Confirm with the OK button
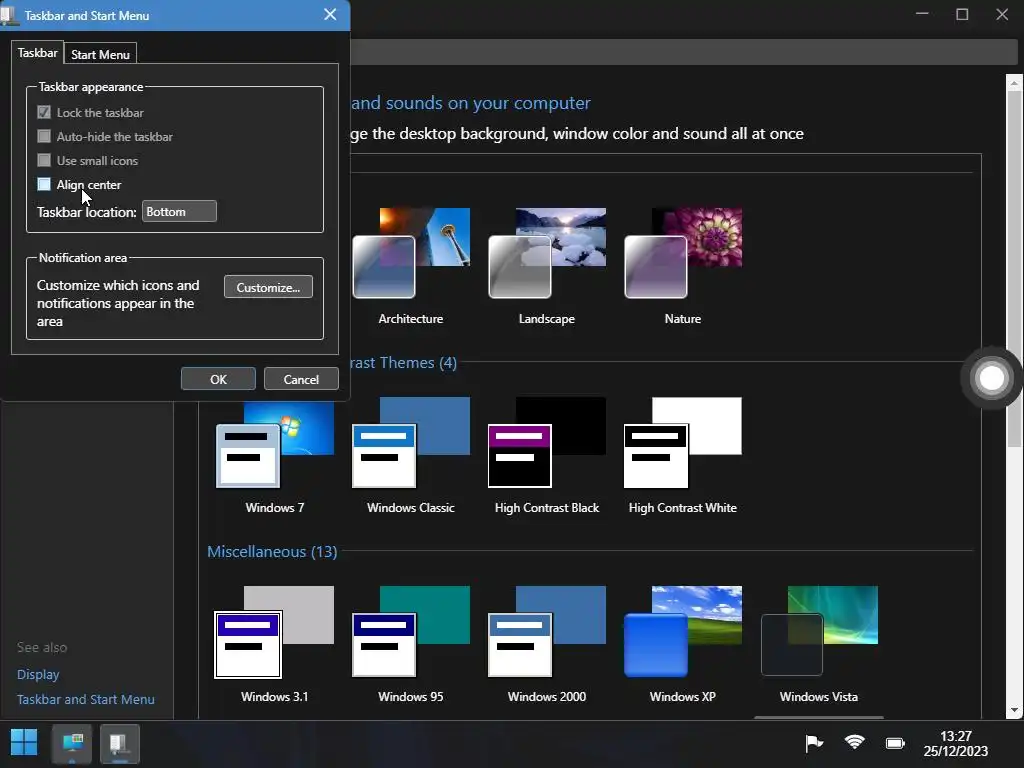This screenshot has height=768, width=1024. (x=218, y=379)
